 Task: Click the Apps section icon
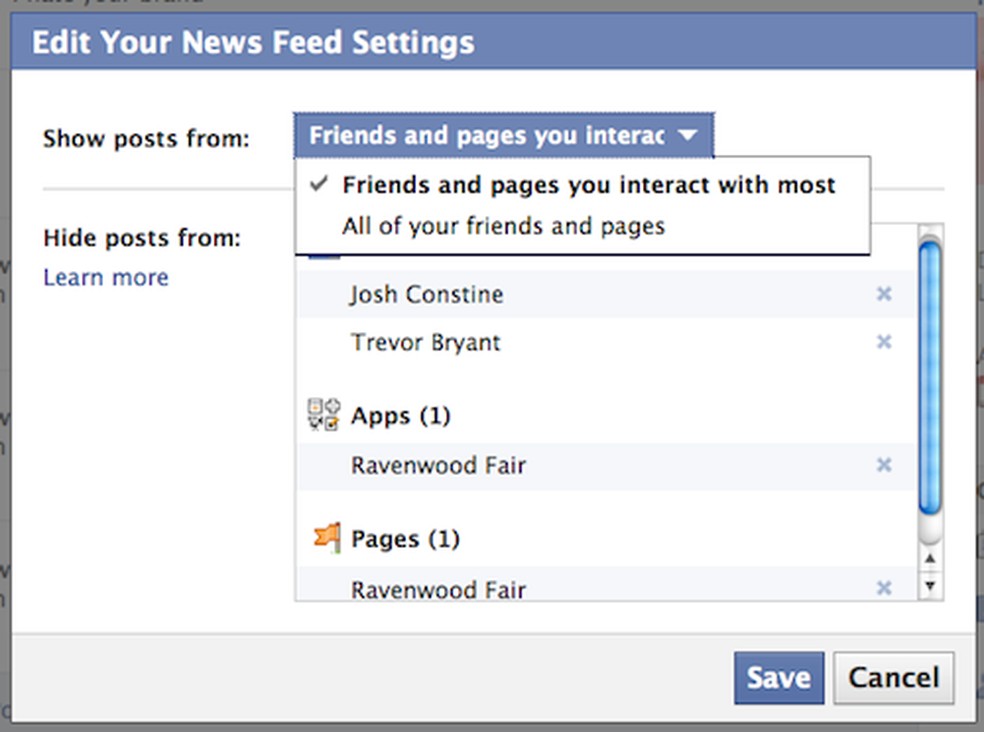(x=322, y=414)
